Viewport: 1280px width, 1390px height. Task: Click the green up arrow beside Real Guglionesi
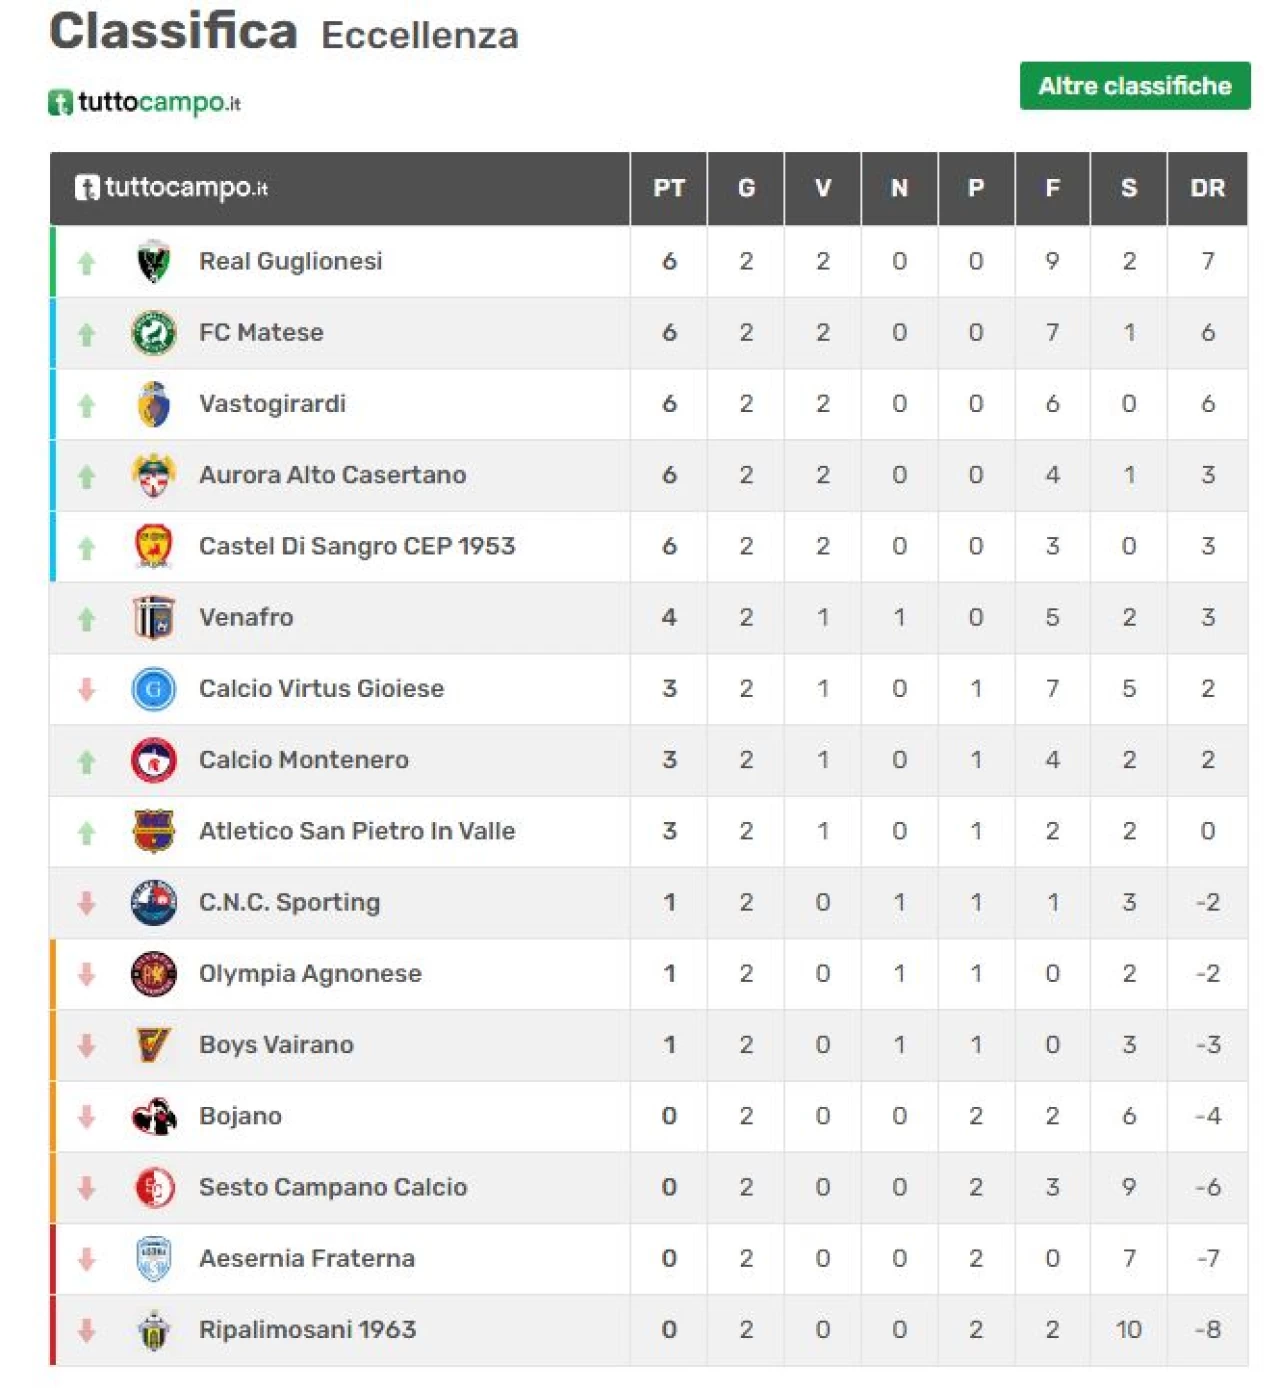[87, 263]
